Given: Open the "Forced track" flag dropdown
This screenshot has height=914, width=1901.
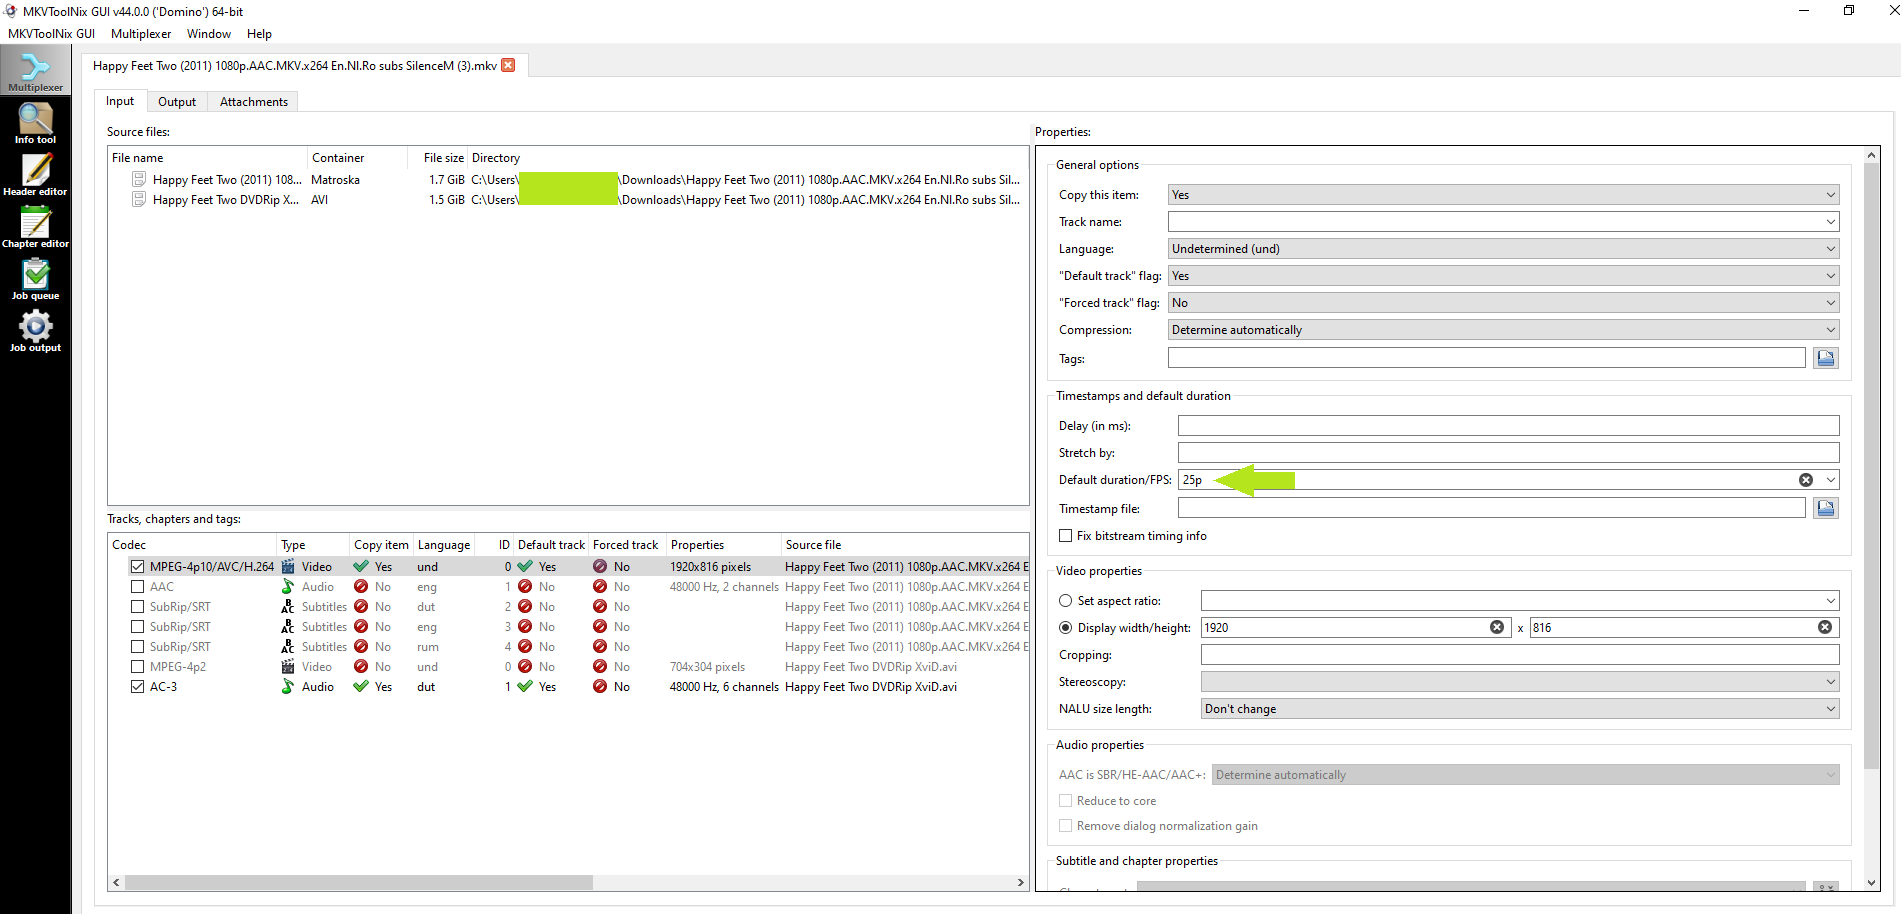Looking at the screenshot, I should pos(1503,303).
